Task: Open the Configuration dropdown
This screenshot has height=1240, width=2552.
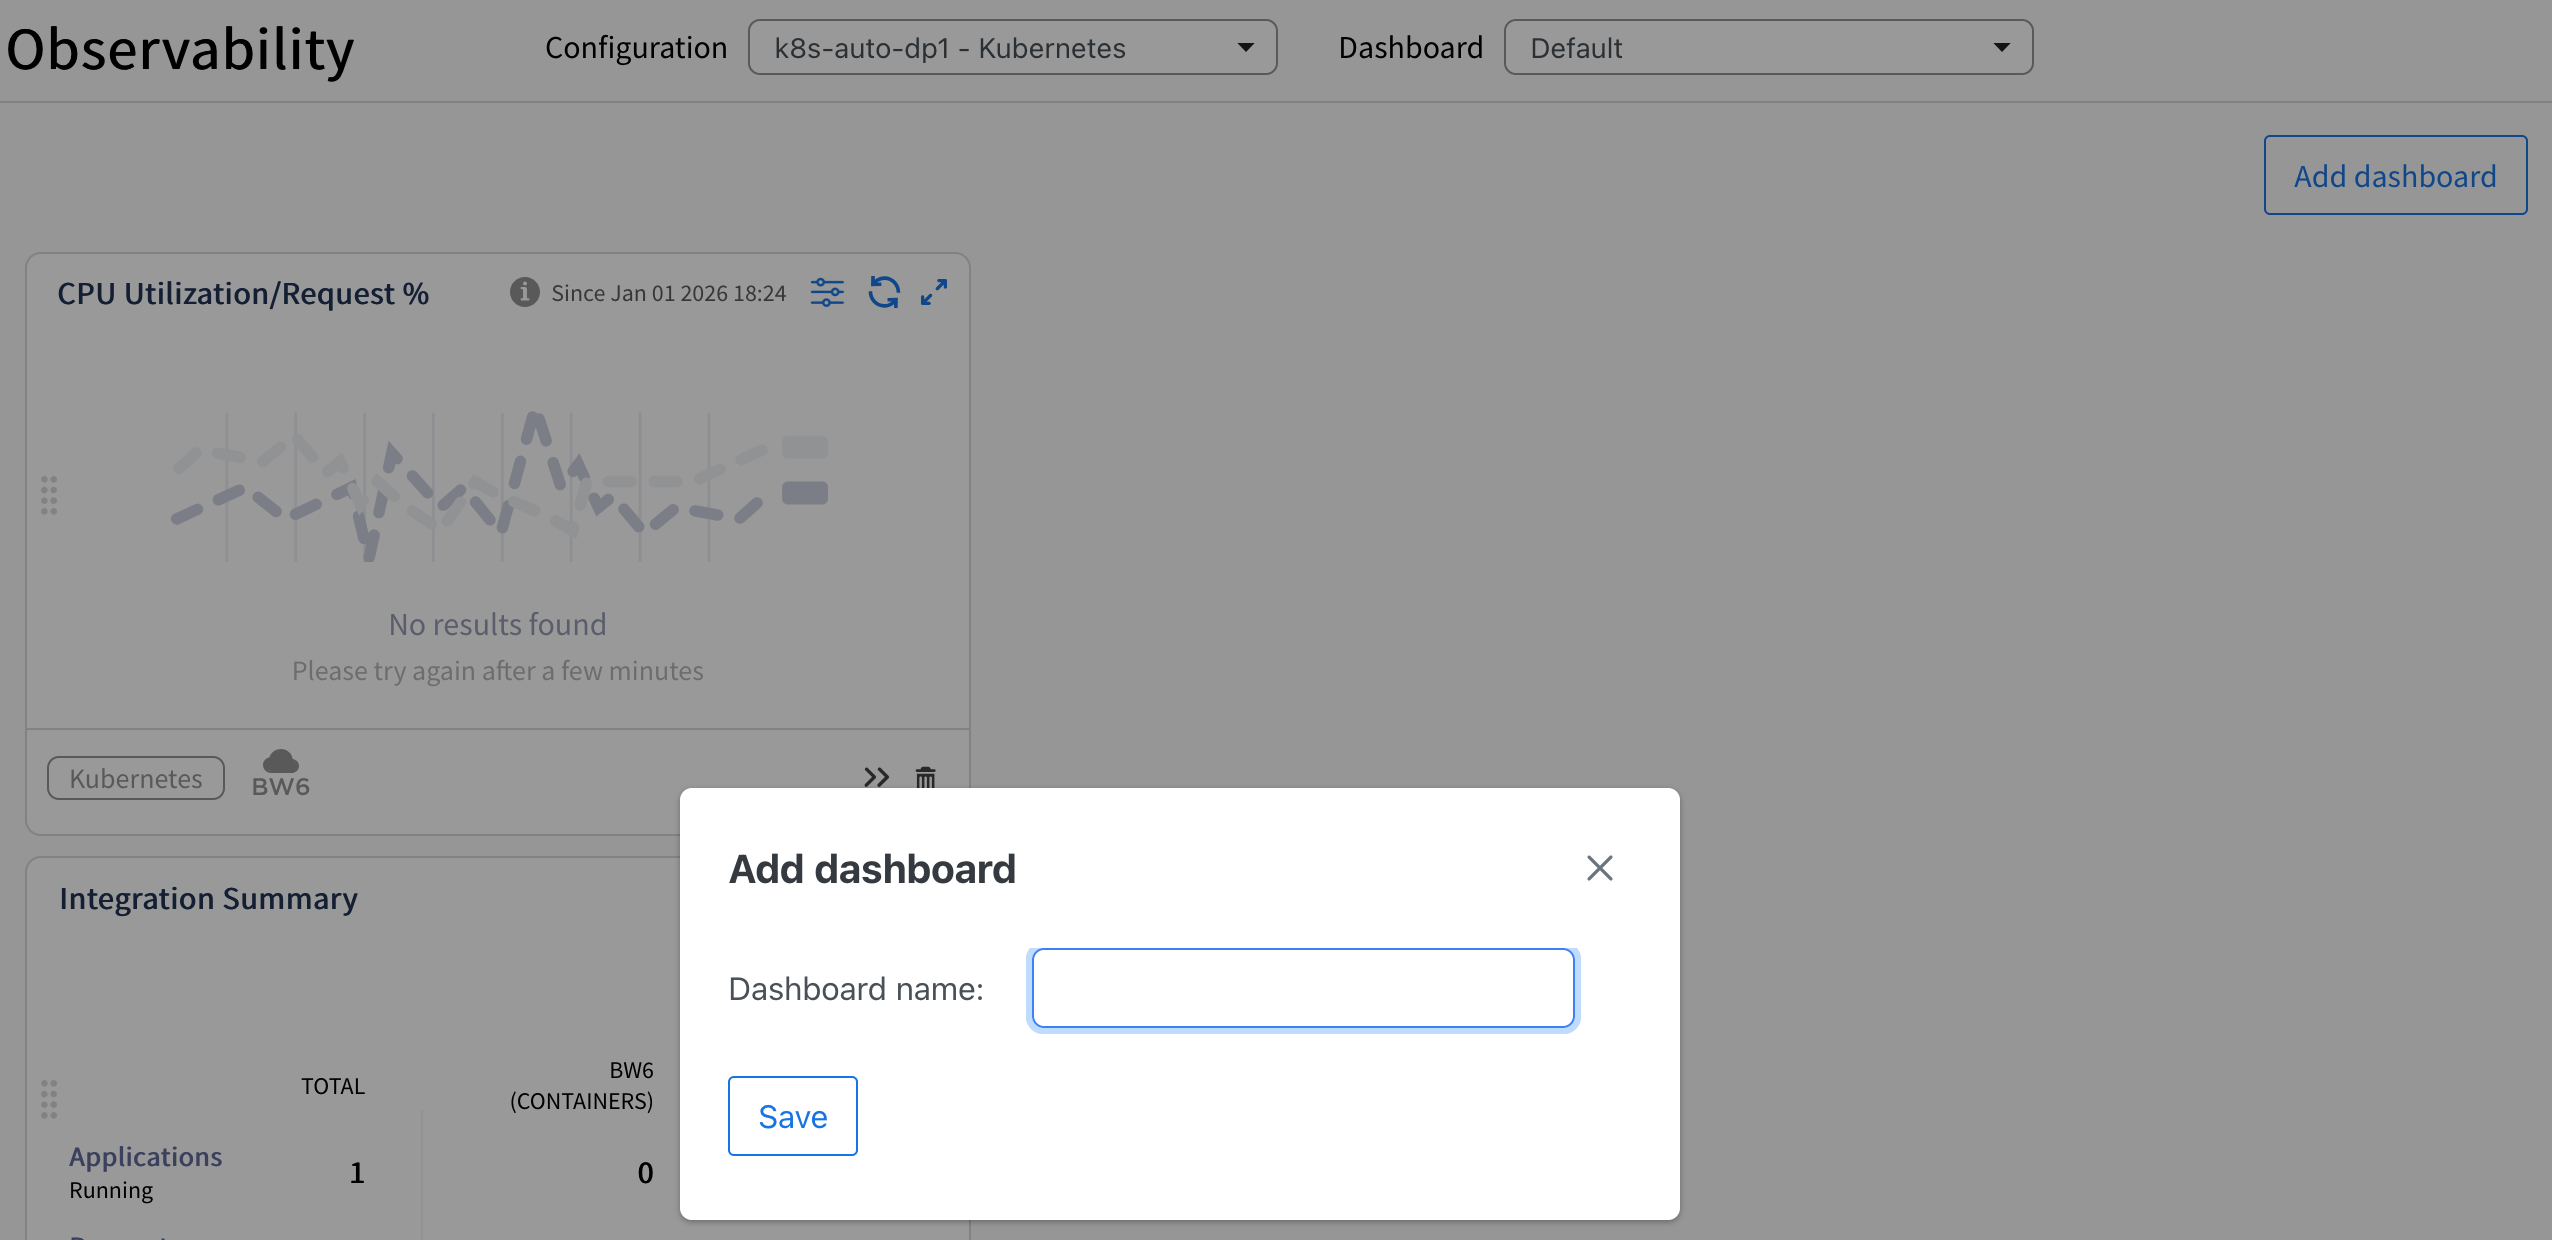Action: (x=1012, y=47)
